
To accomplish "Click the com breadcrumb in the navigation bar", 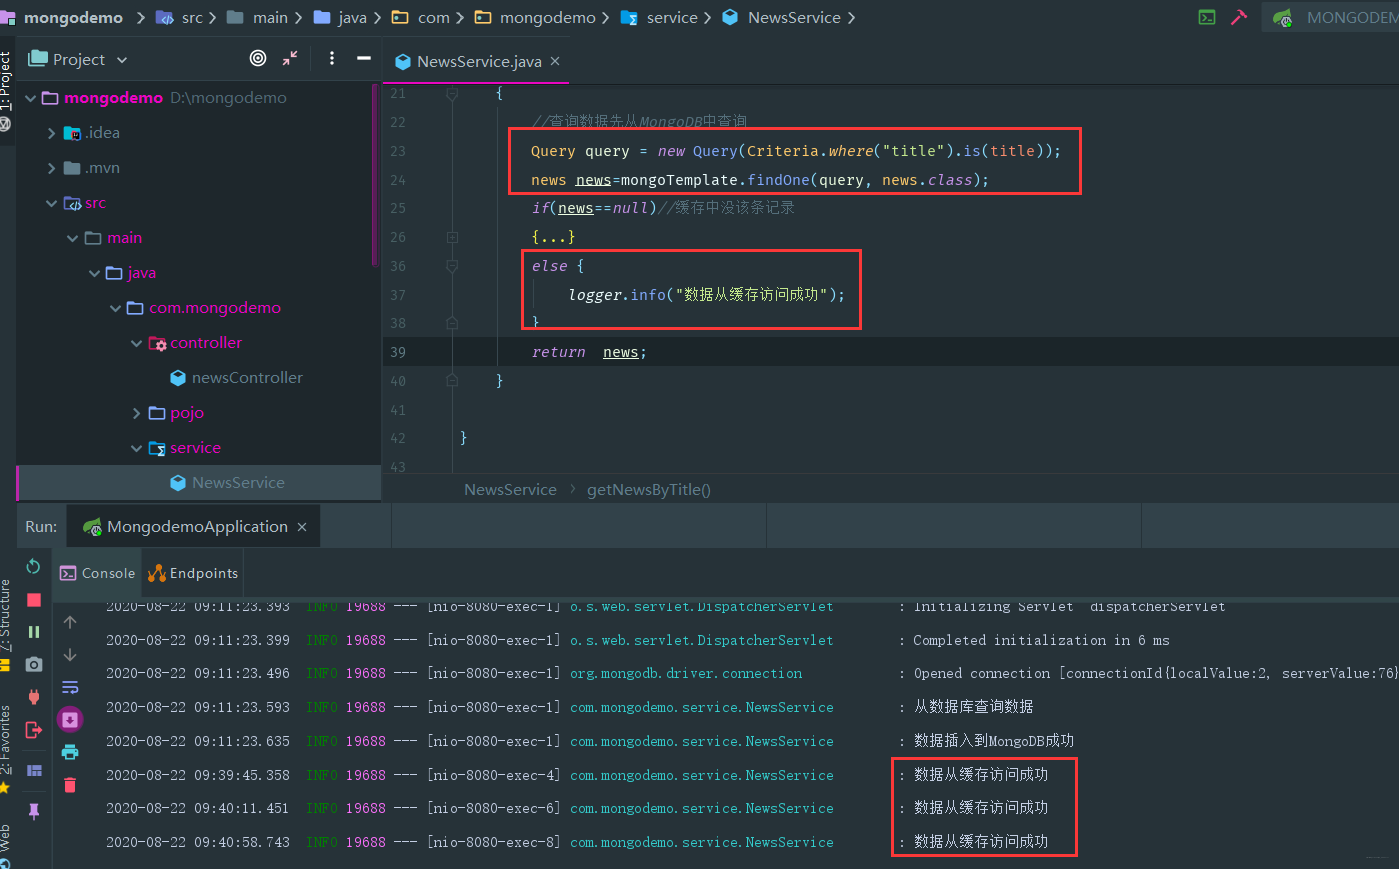I will click(x=424, y=17).
